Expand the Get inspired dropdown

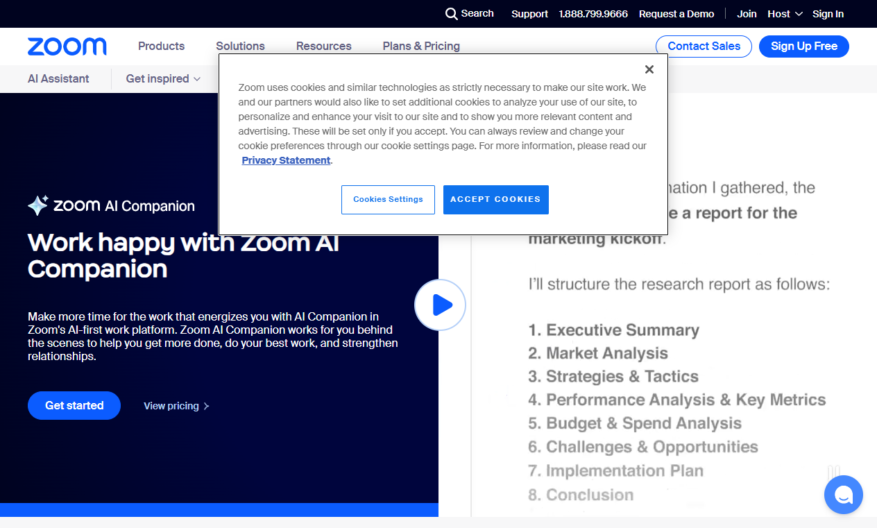(x=163, y=79)
